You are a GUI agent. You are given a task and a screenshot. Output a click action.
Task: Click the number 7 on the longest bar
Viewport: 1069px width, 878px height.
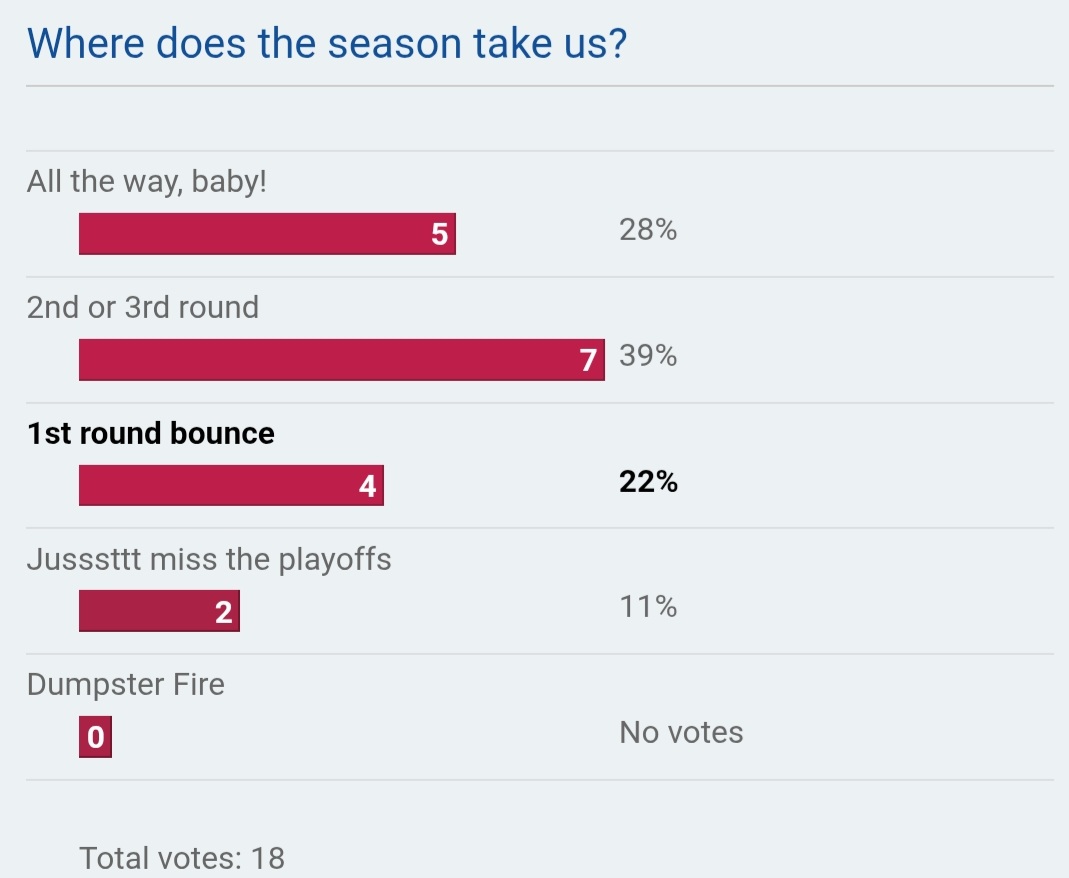tap(588, 361)
